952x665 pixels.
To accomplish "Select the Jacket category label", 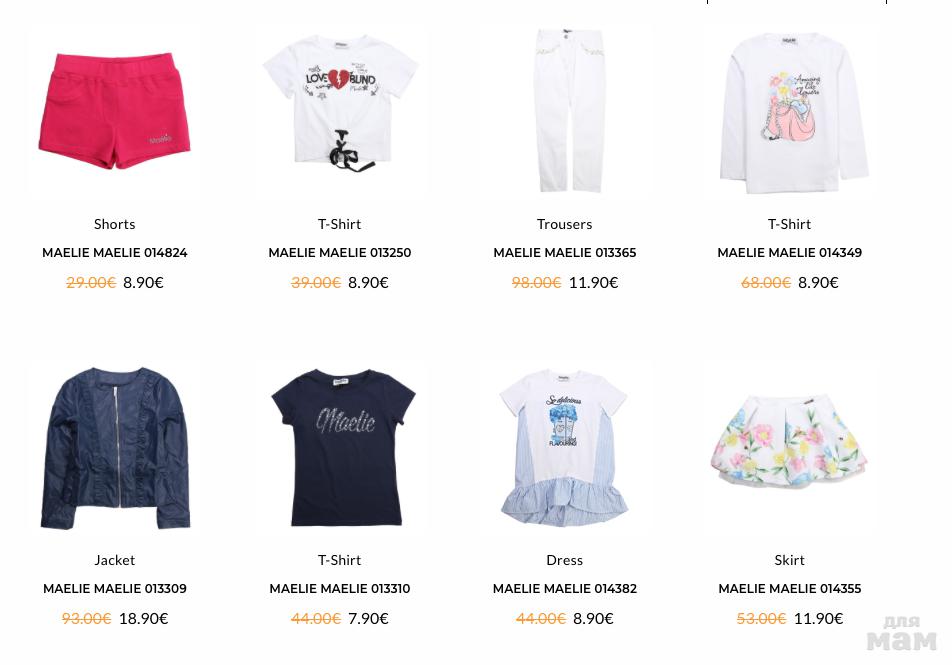I will click(x=114, y=560).
